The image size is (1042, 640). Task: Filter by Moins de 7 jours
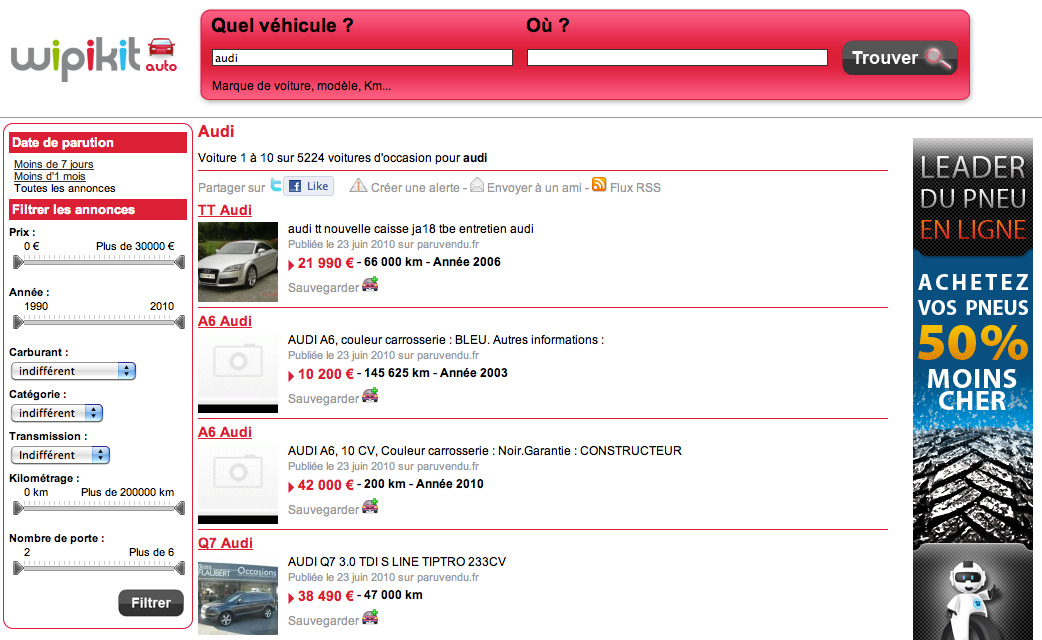point(54,164)
